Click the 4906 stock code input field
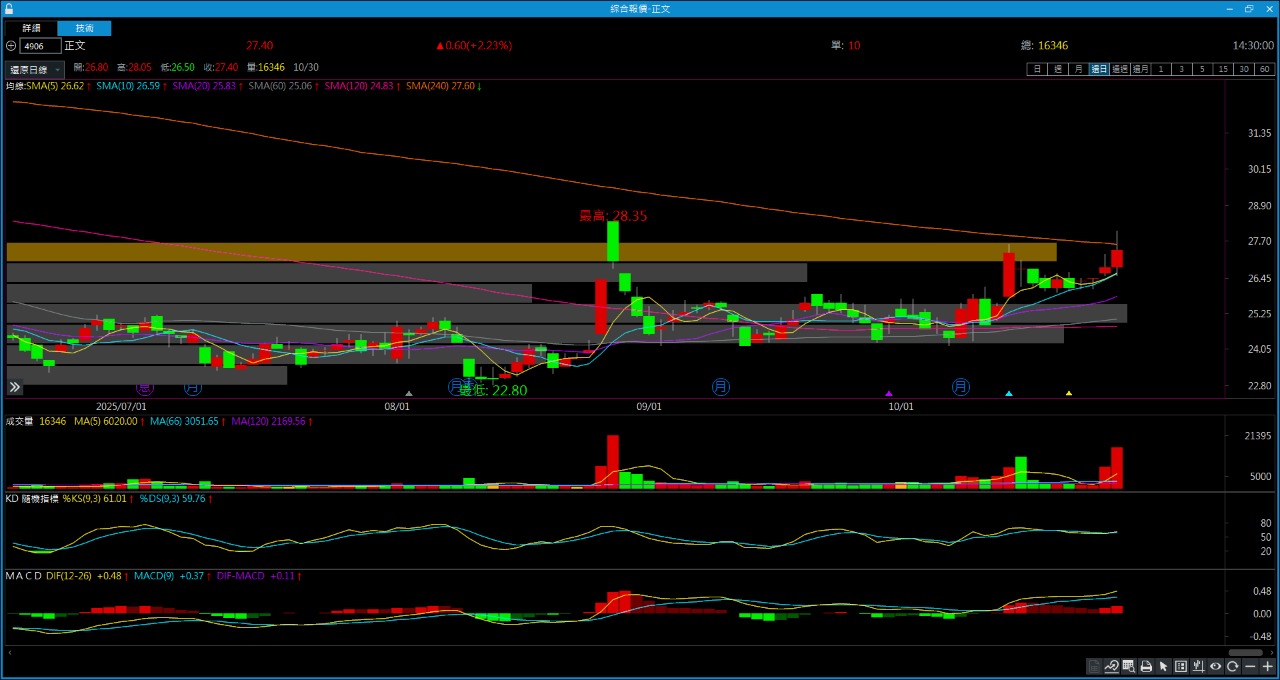The height and width of the screenshot is (680, 1280). point(40,46)
